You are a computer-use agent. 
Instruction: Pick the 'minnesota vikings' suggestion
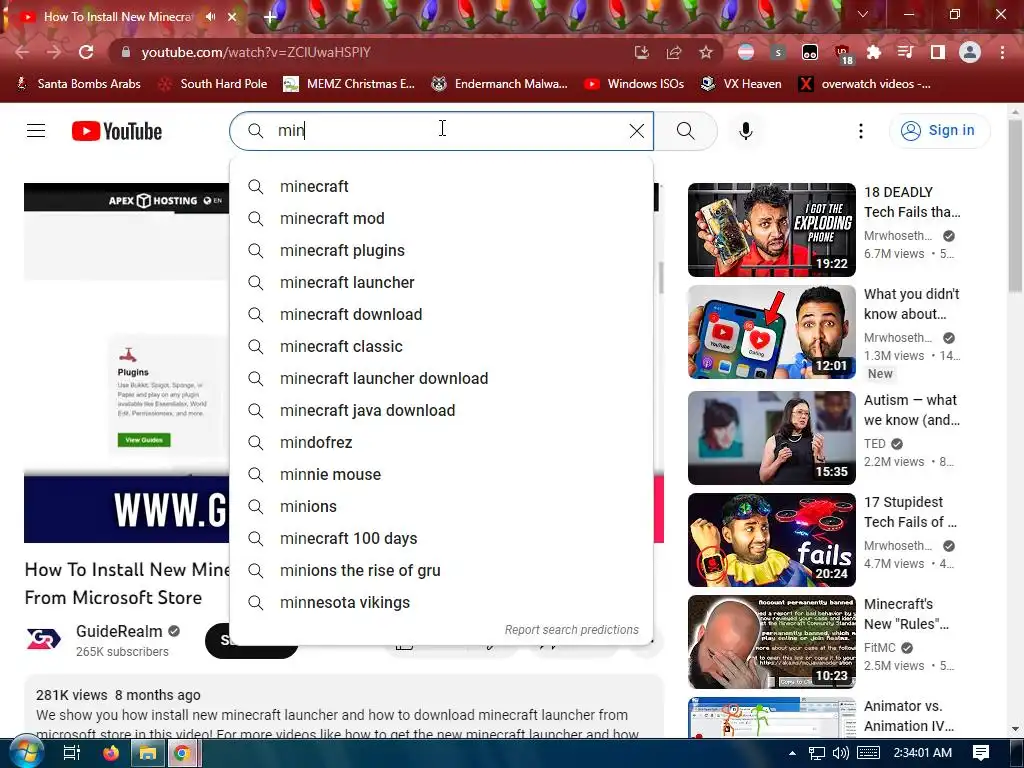(441, 603)
